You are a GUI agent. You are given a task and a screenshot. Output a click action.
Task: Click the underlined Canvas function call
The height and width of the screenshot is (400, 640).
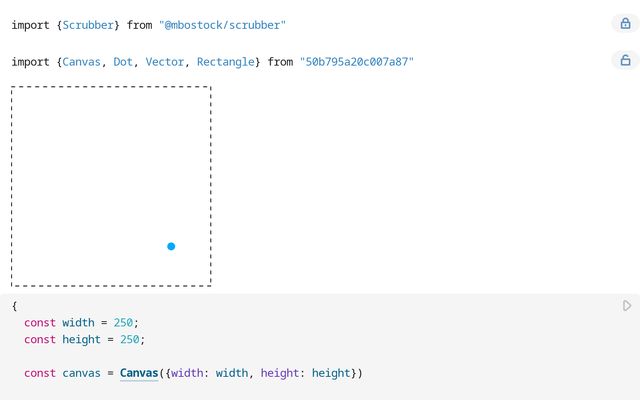139,373
